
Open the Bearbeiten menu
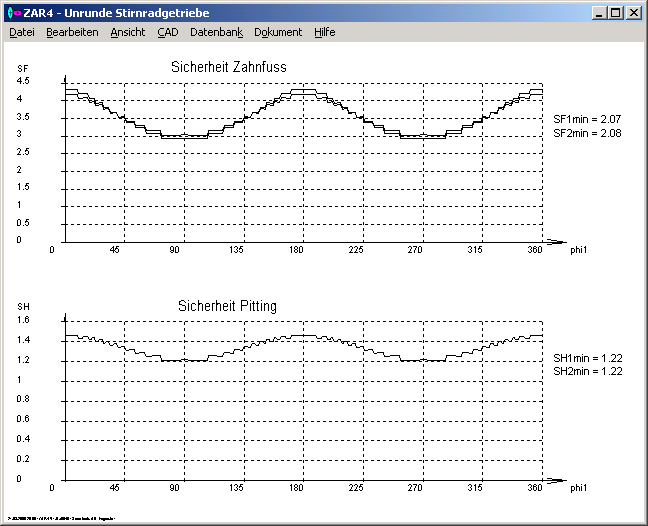tap(72, 32)
